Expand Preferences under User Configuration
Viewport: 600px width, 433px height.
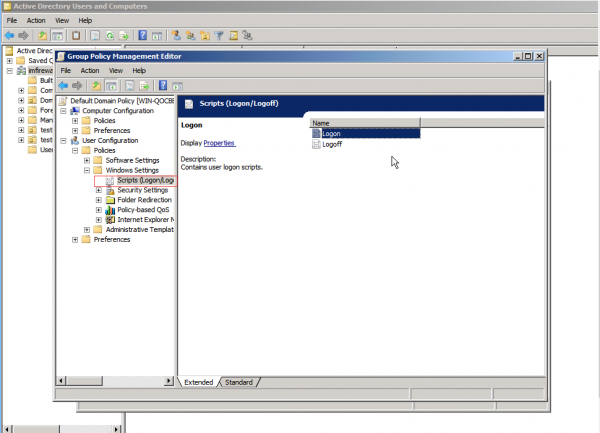coord(75,240)
